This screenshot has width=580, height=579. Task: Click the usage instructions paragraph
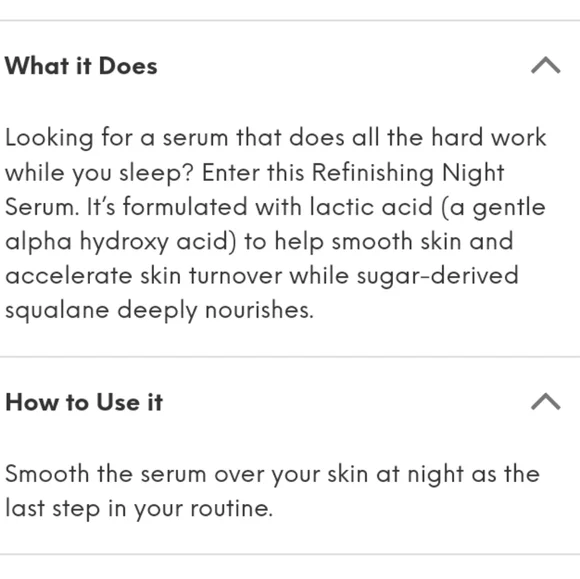coord(273,491)
